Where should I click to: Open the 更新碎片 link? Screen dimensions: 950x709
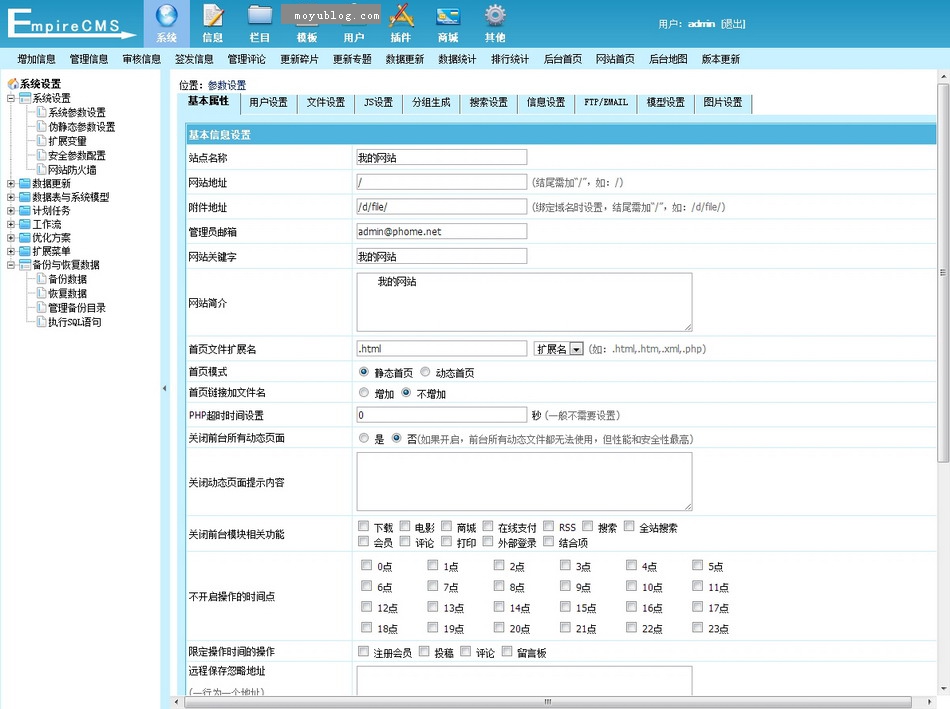coord(299,59)
